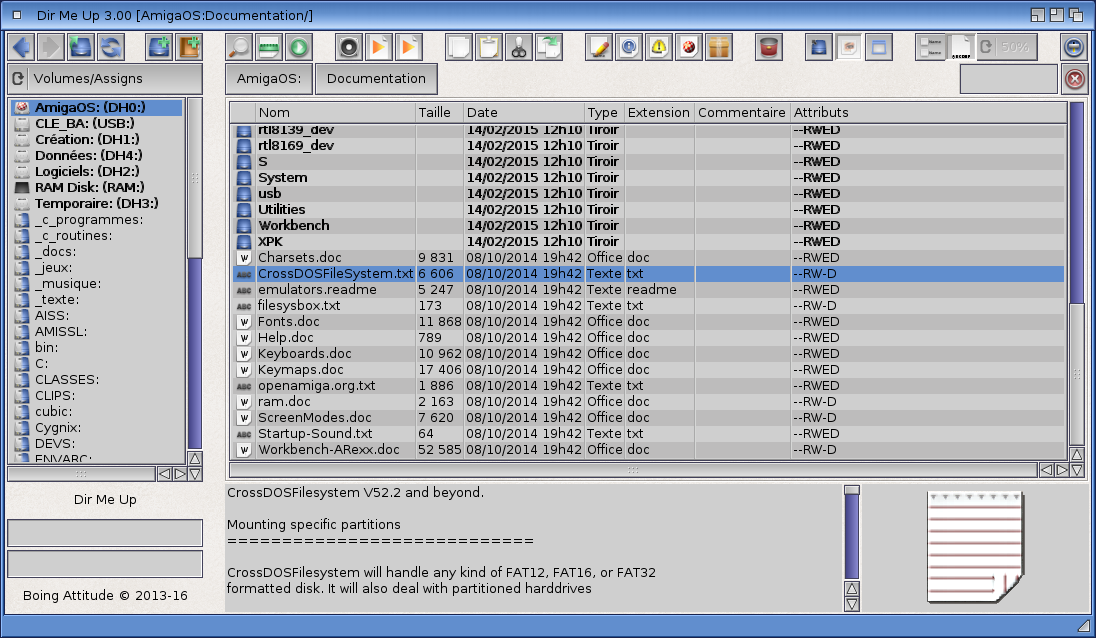Click the back navigation arrow
Image resolution: width=1096 pixels, height=638 pixels.
(x=21, y=47)
